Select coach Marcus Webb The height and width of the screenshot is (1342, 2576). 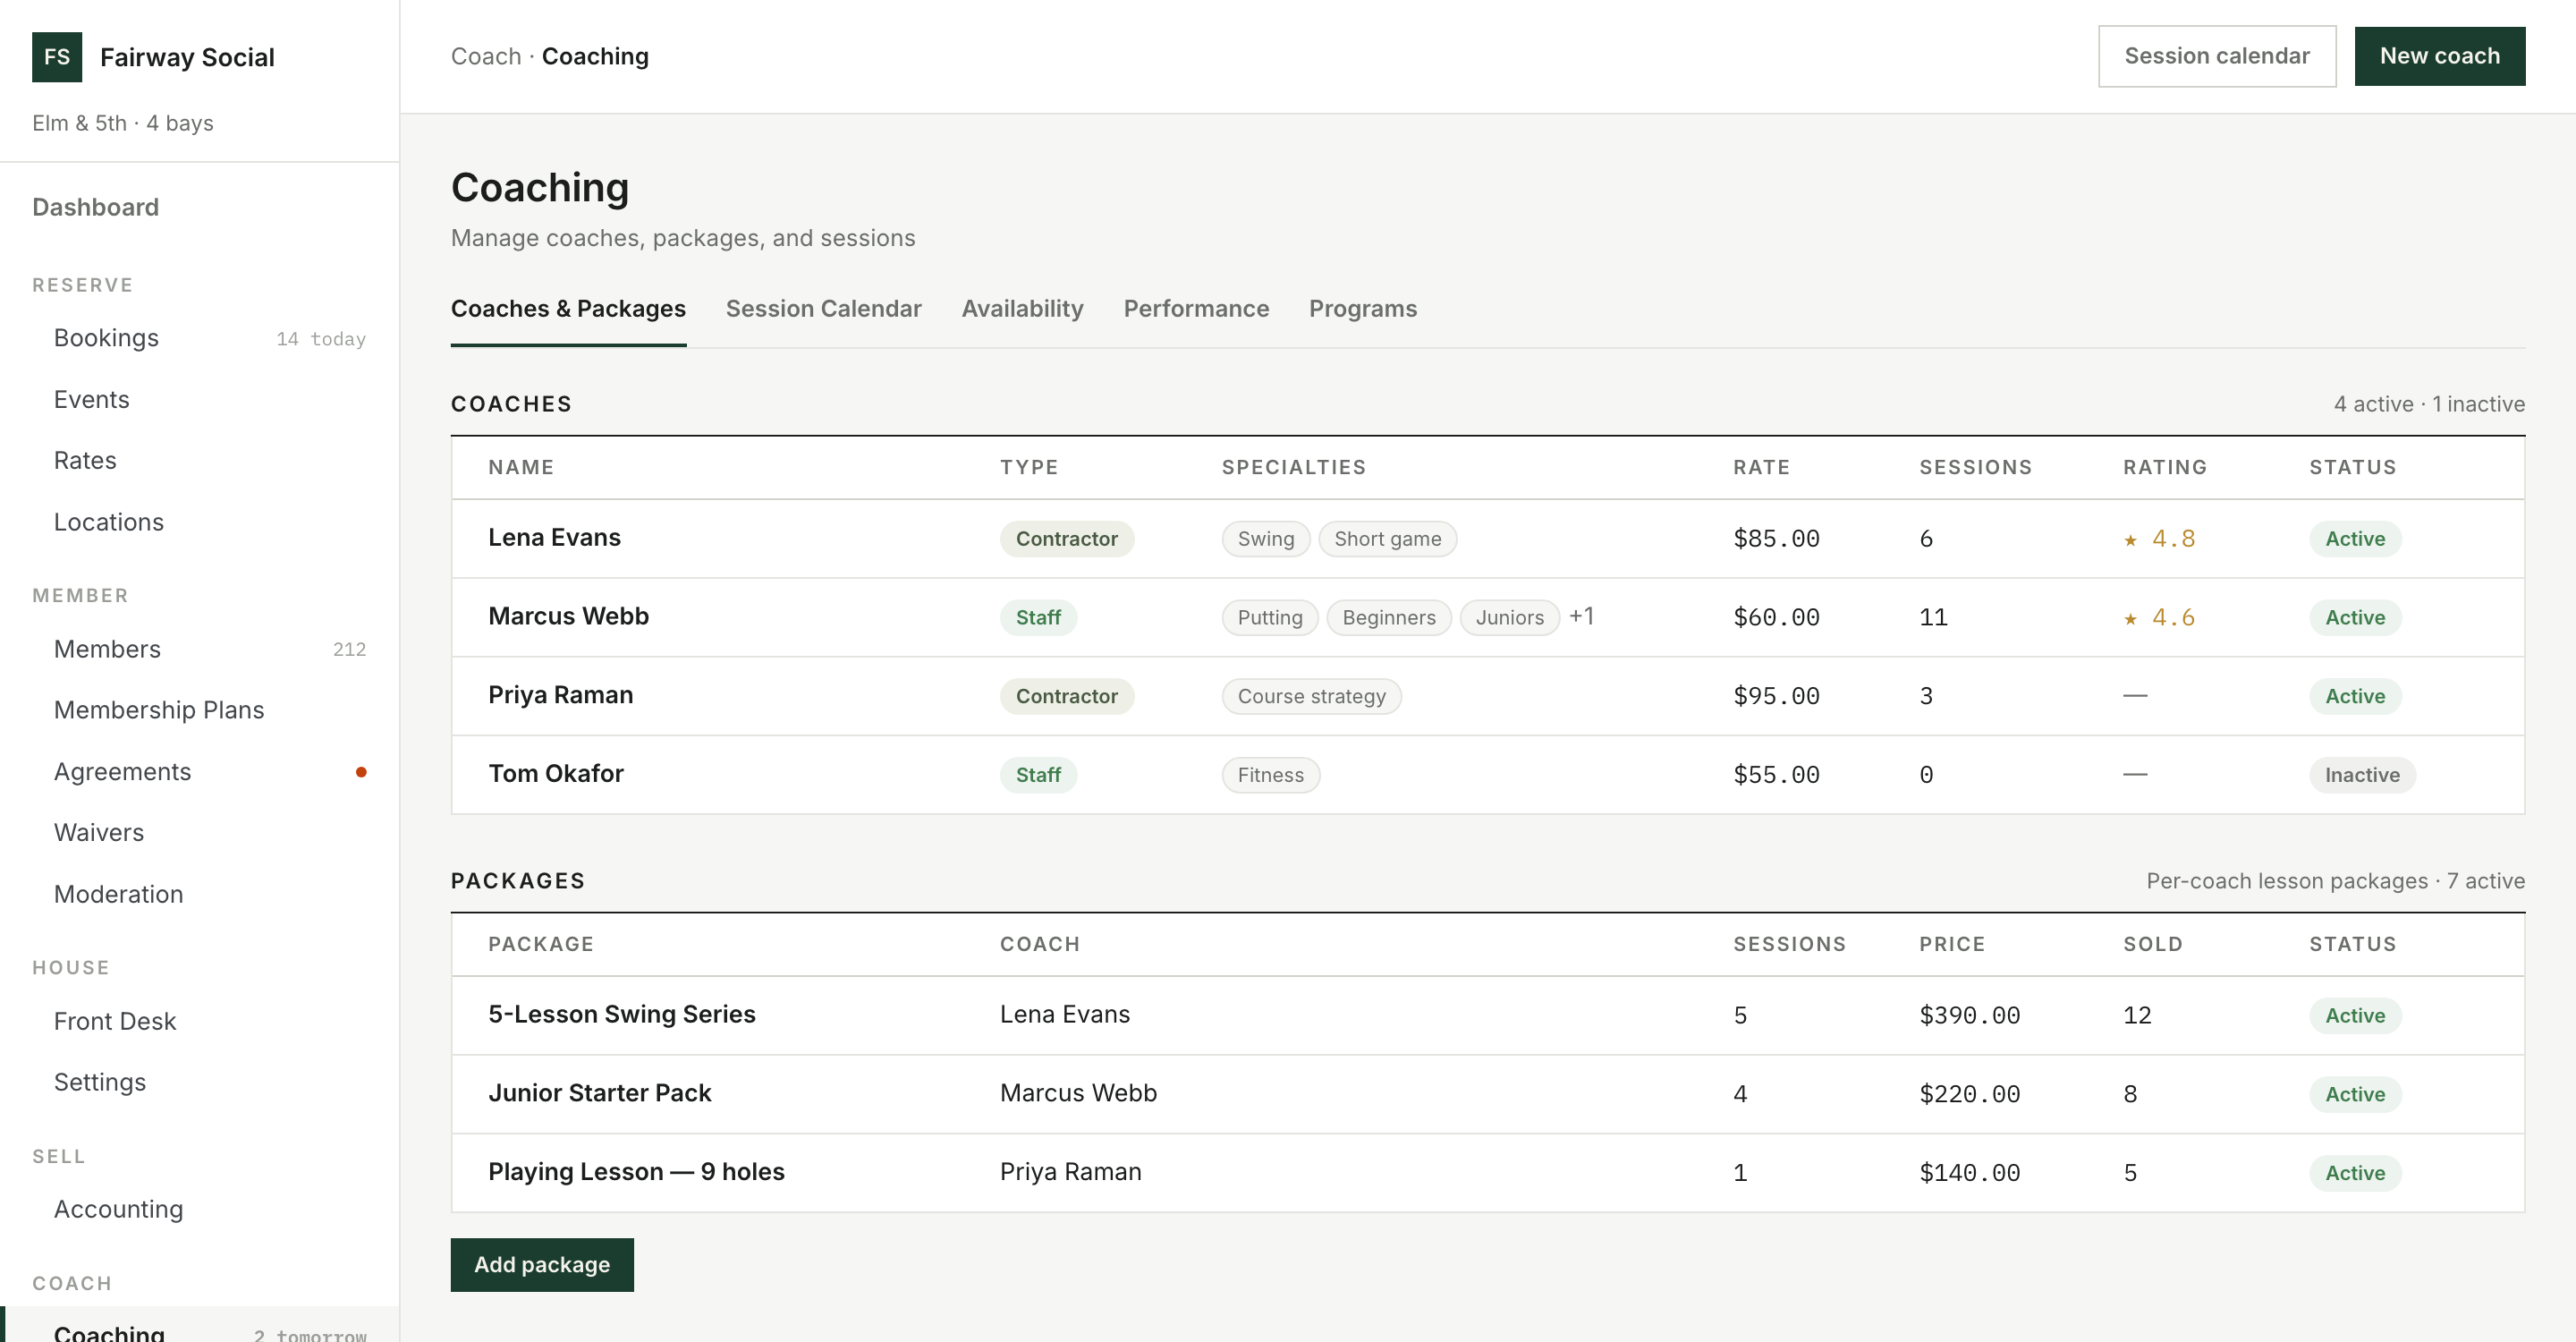point(1487,617)
